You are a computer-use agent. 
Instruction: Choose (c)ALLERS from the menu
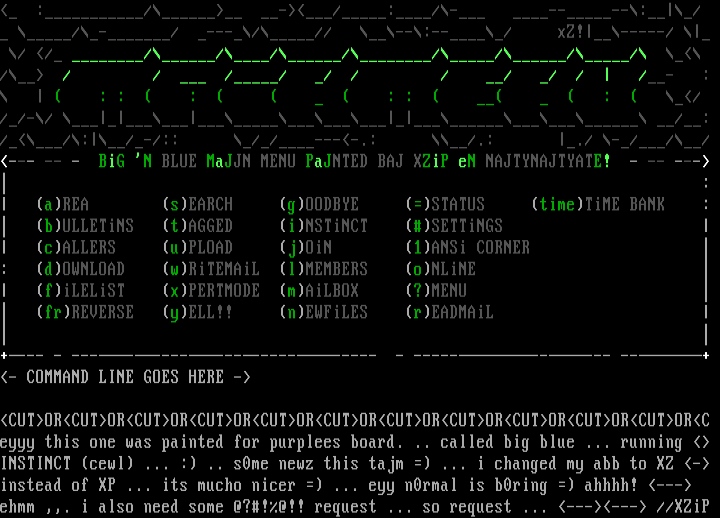(x=75, y=247)
